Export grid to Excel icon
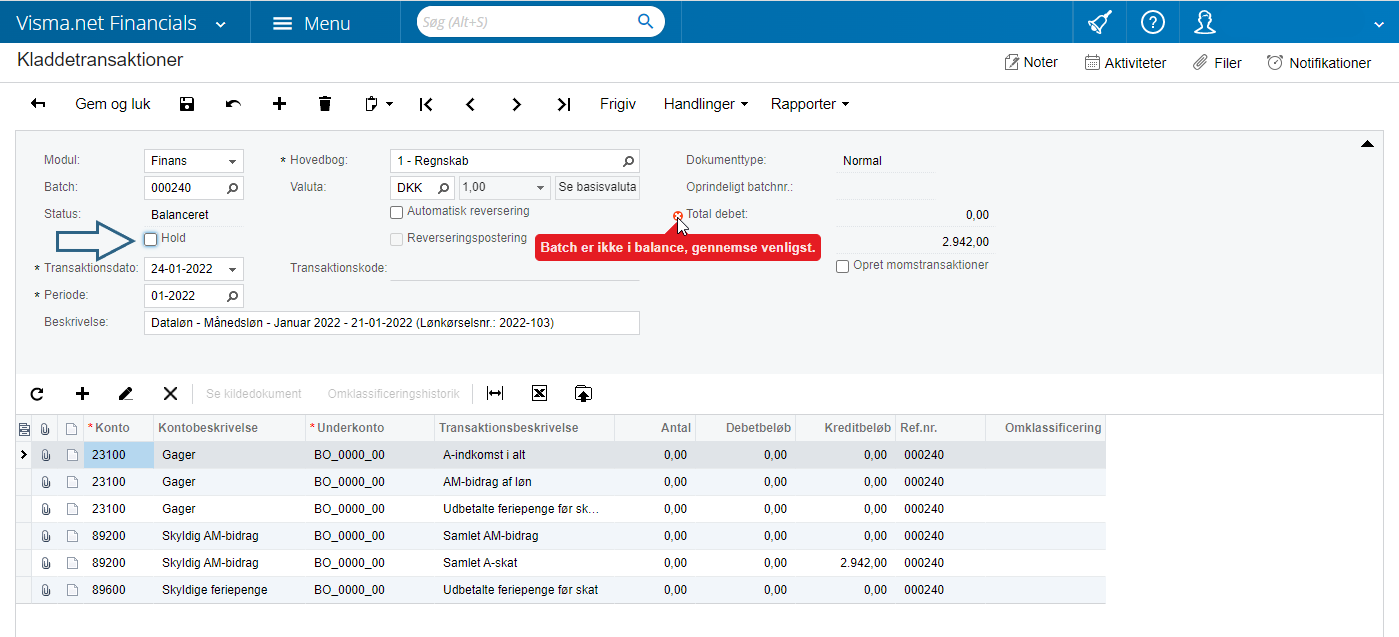 pyautogui.click(x=539, y=394)
